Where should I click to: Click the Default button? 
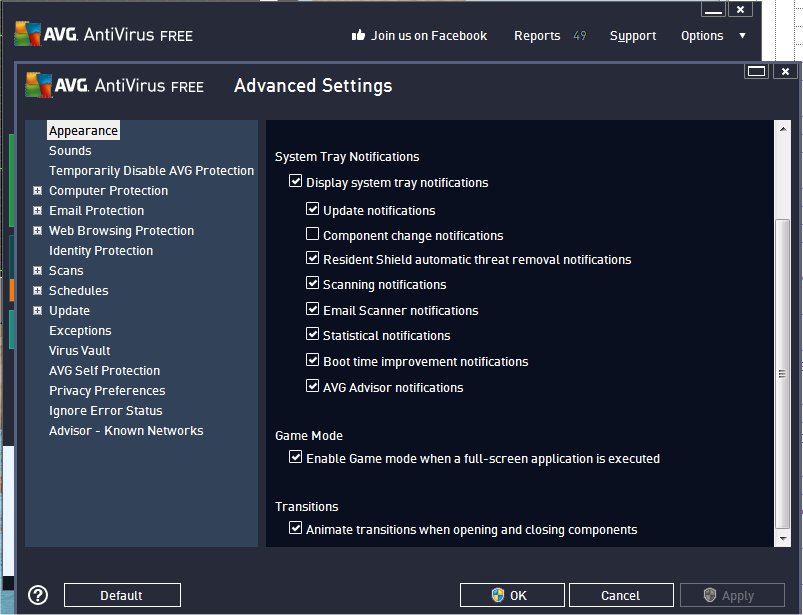[122, 595]
